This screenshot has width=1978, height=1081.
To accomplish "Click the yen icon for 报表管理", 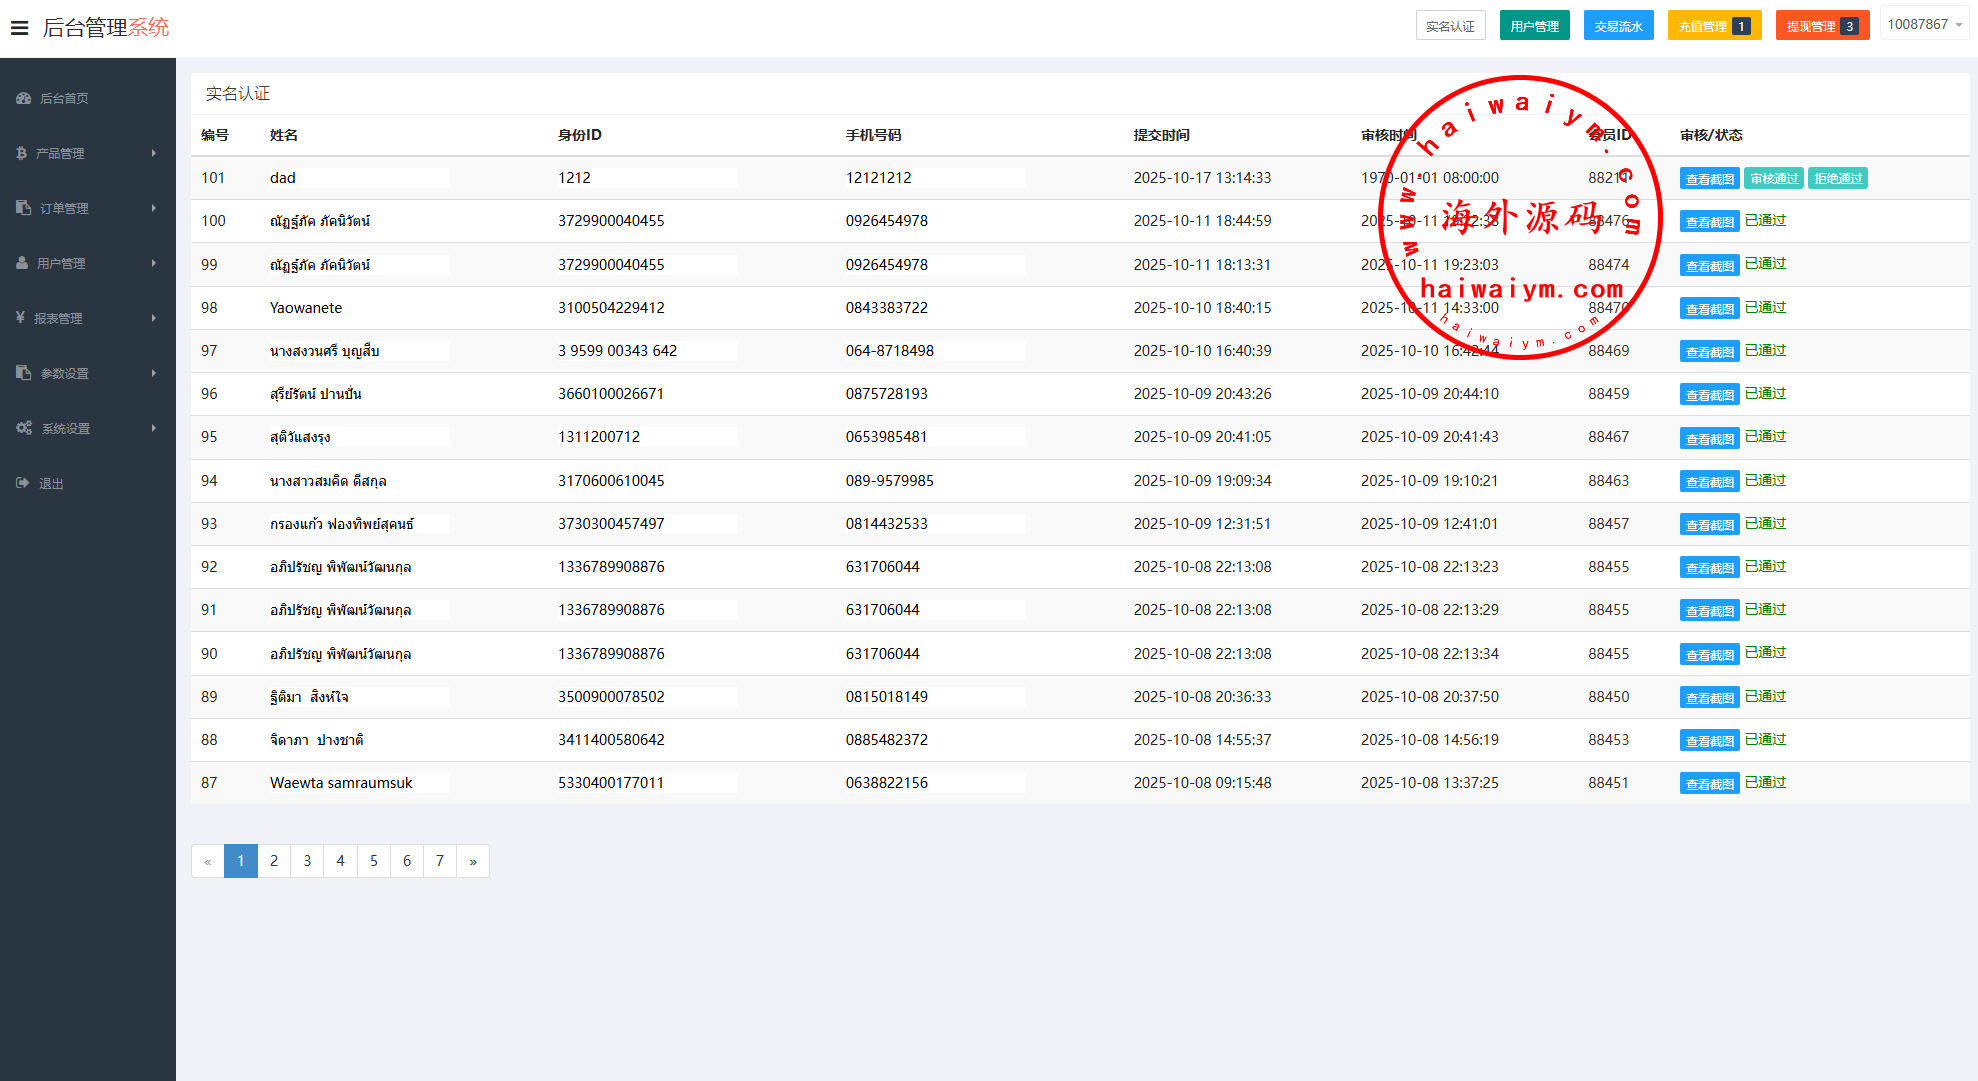I will 21,318.
